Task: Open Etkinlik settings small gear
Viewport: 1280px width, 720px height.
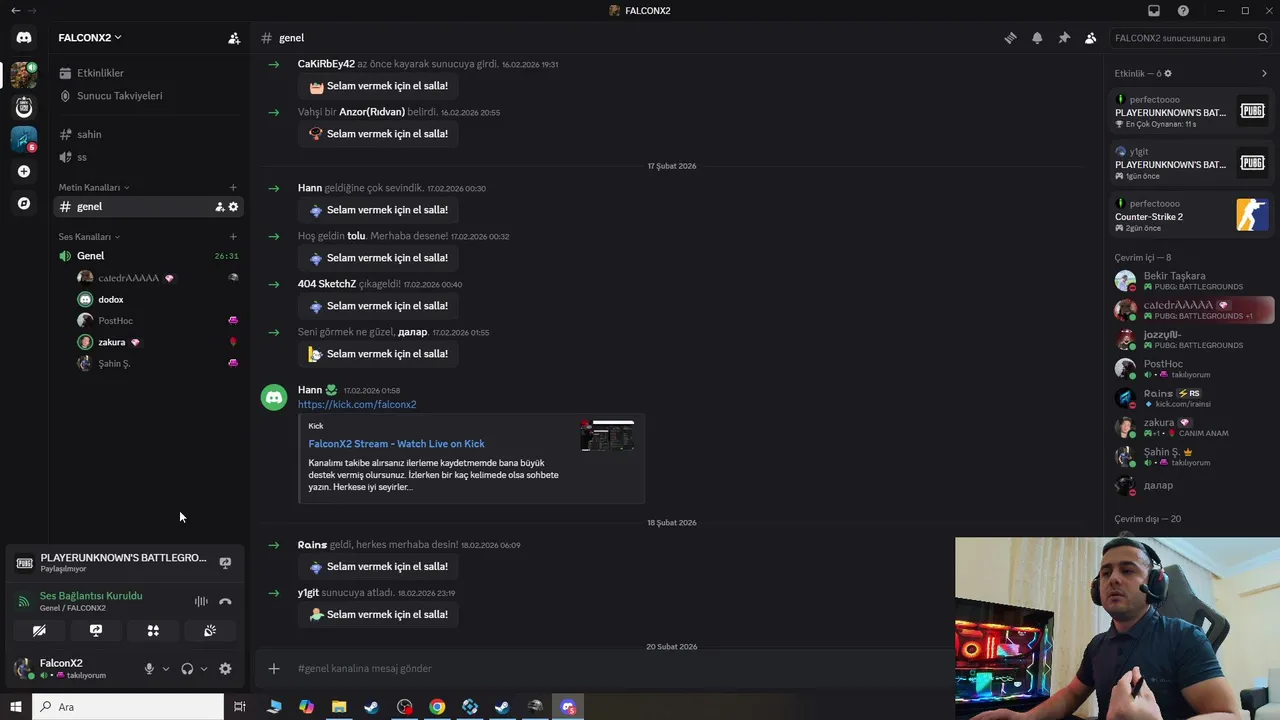Action: [x=1168, y=74]
